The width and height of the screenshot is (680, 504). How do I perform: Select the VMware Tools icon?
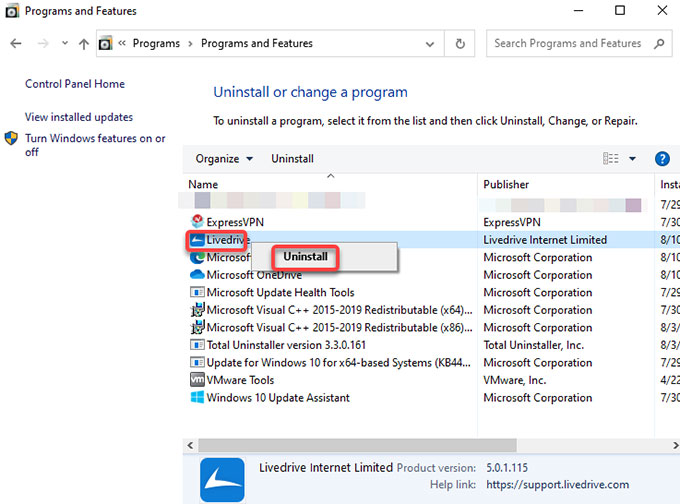click(x=197, y=380)
